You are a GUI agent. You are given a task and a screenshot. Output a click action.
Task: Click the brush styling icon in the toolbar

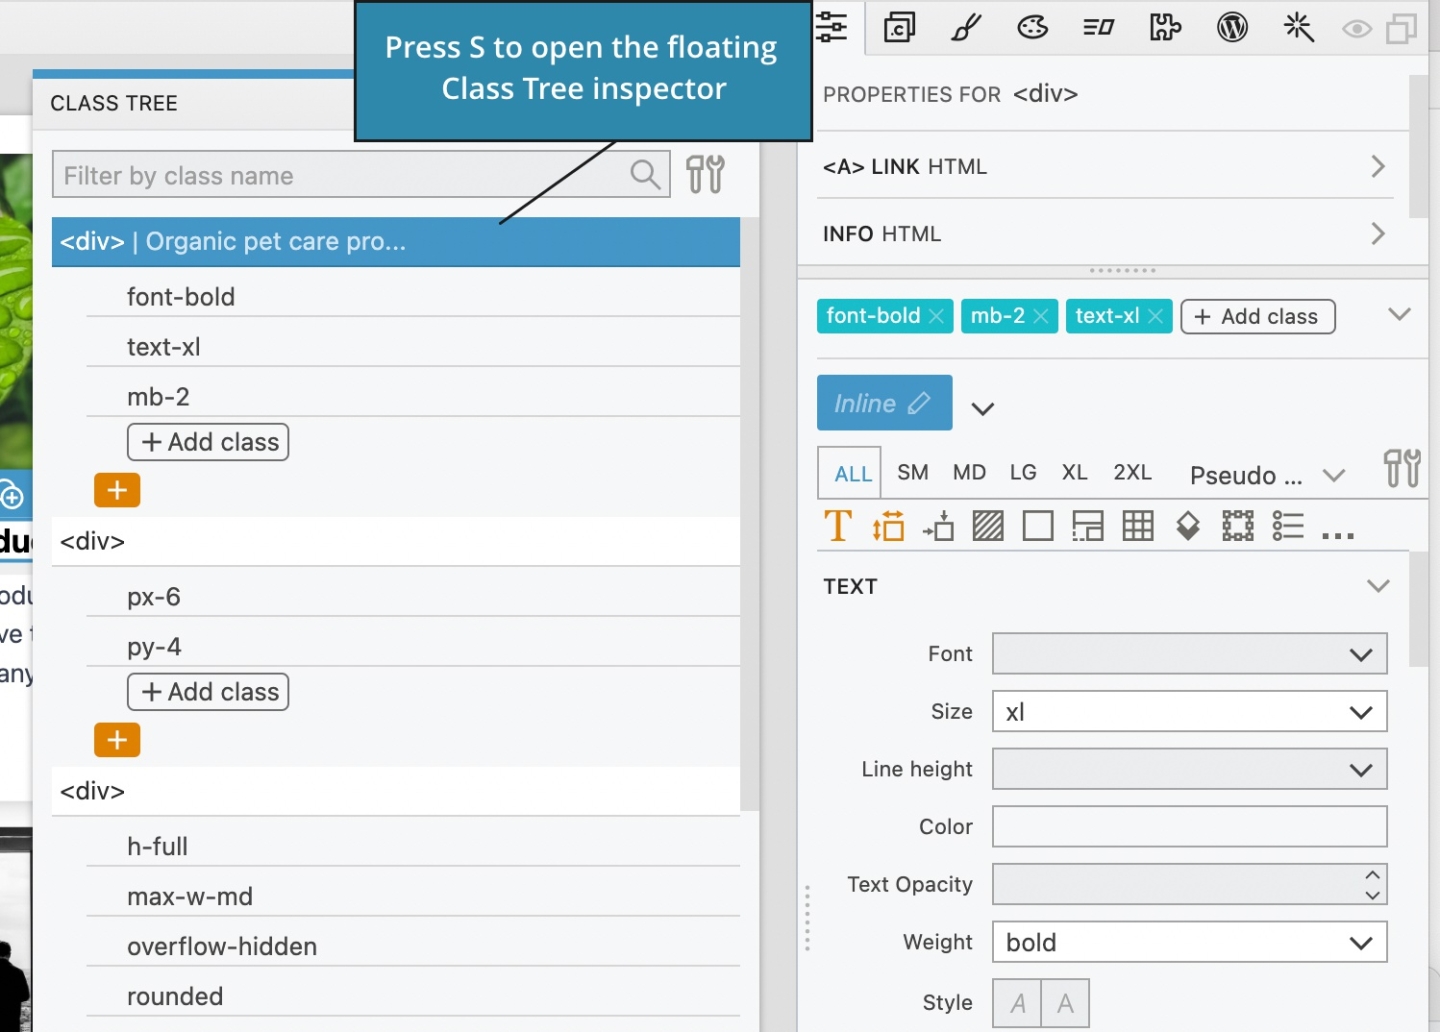tap(964, 27)
